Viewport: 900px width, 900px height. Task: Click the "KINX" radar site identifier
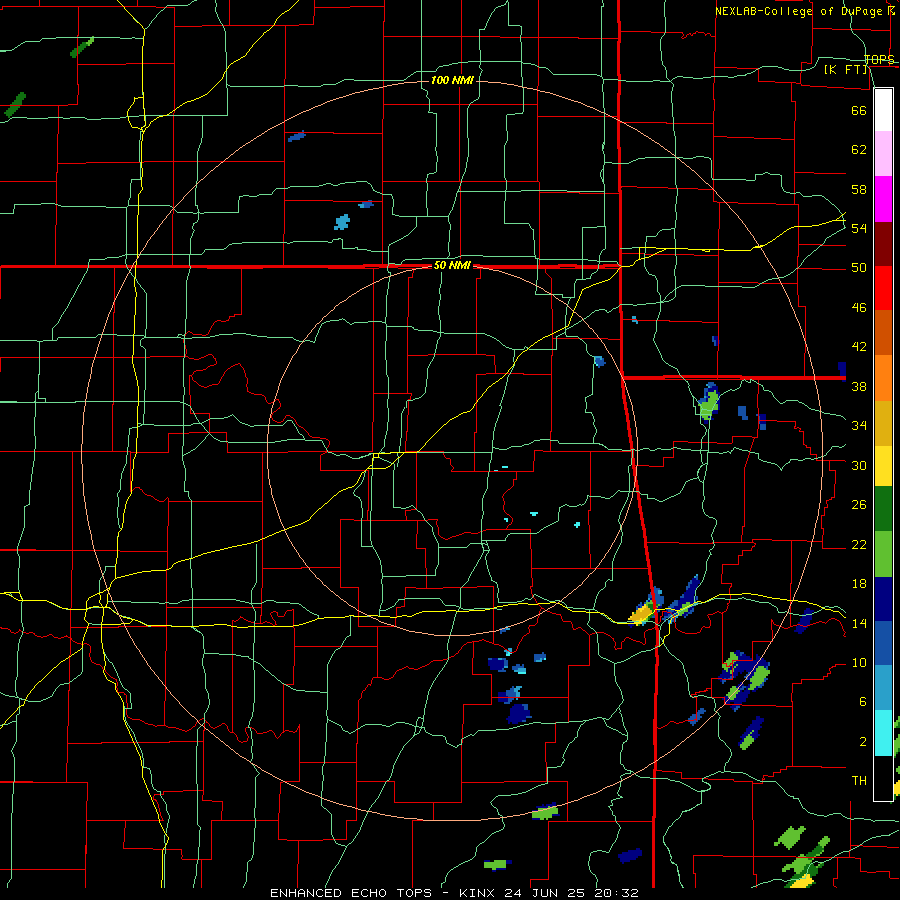click(x=479, y=893)
